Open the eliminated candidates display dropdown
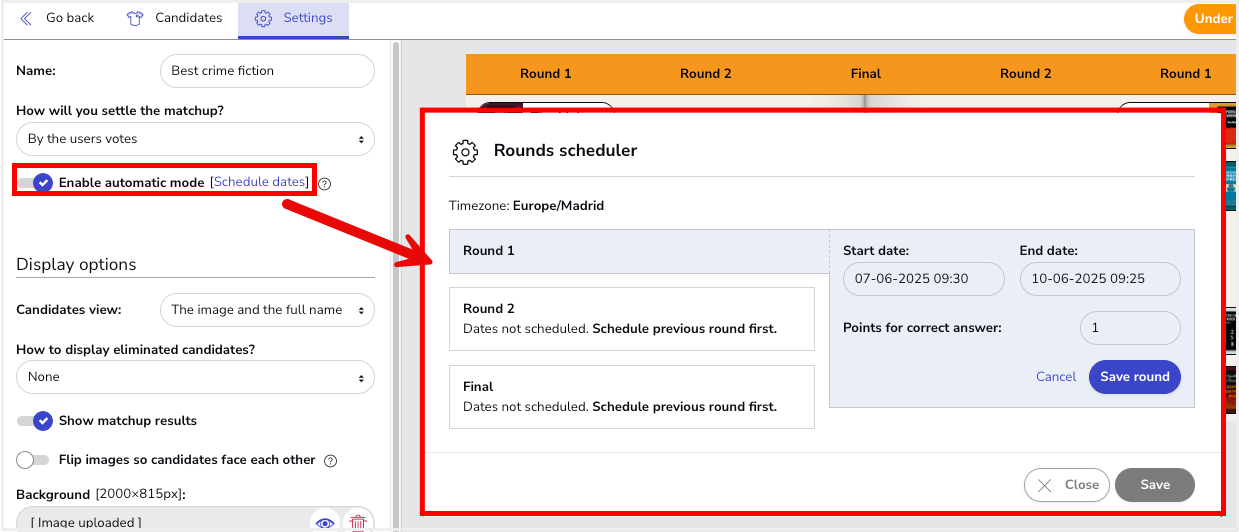1239x532 pixels. (x=195, y=377)
